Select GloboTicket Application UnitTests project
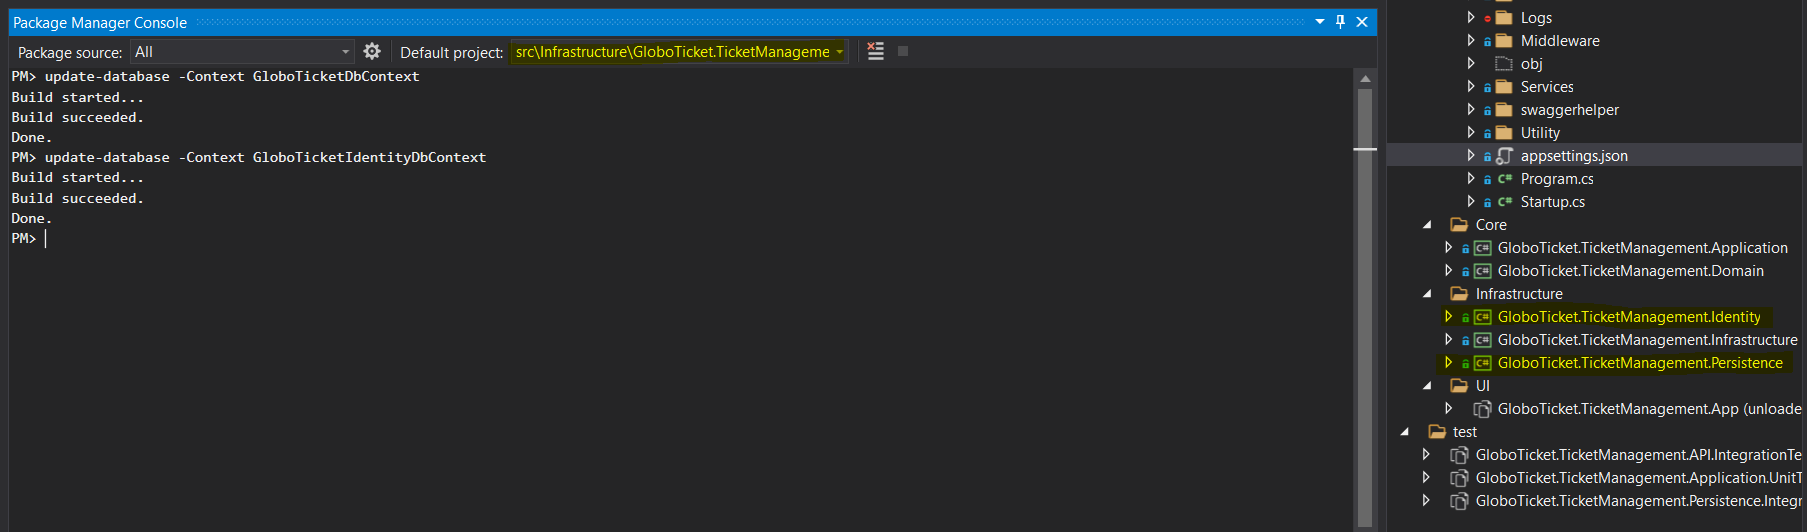 click(x=1638, y=478)
